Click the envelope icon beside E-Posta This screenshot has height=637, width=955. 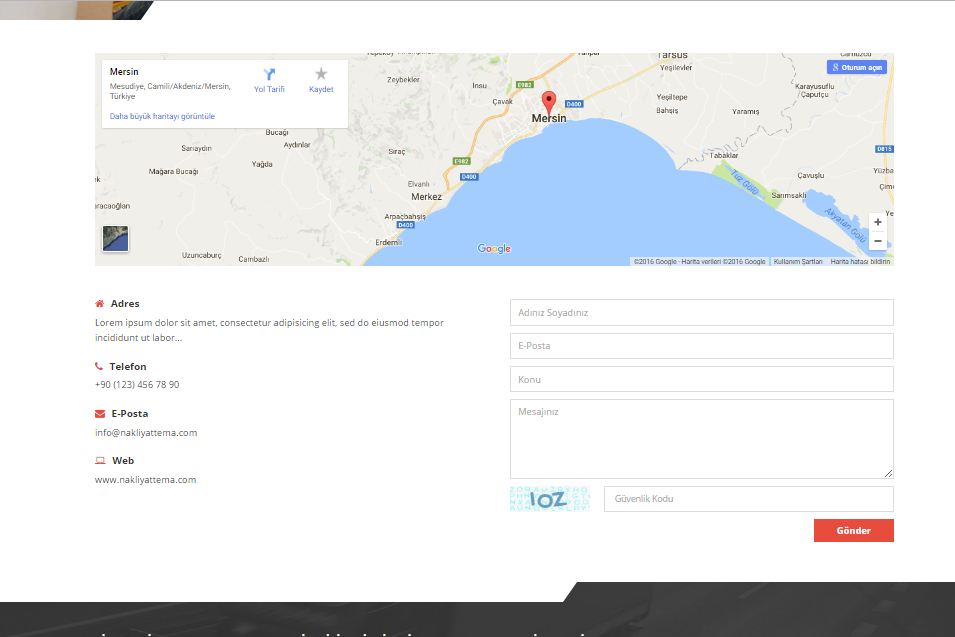click(100, 414)
